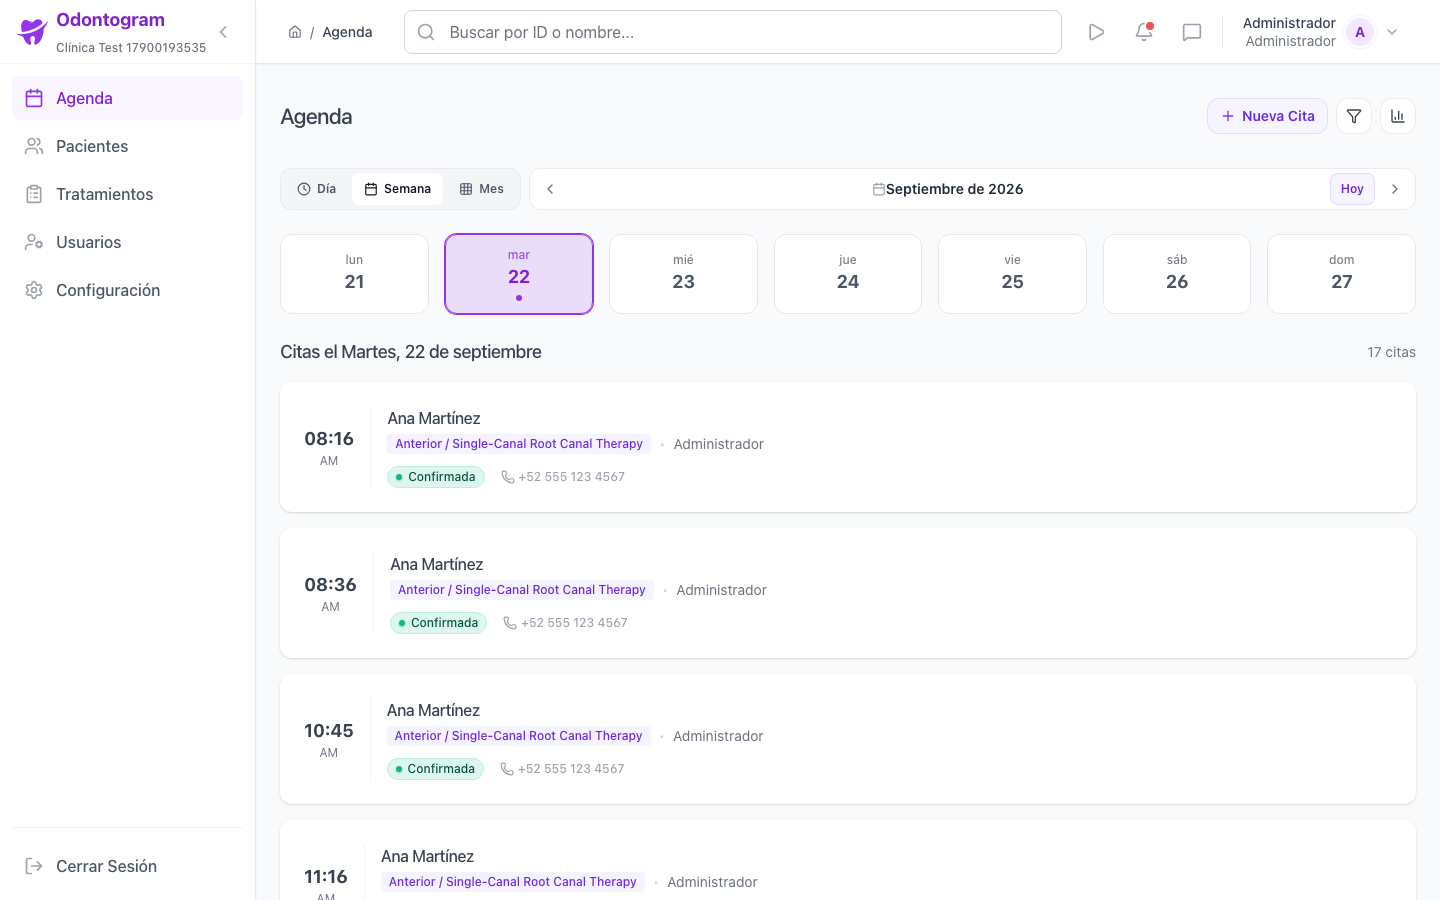1440x900 pixels.
Task: Go to home via breadcrumb icon
Action: (295, 32)
